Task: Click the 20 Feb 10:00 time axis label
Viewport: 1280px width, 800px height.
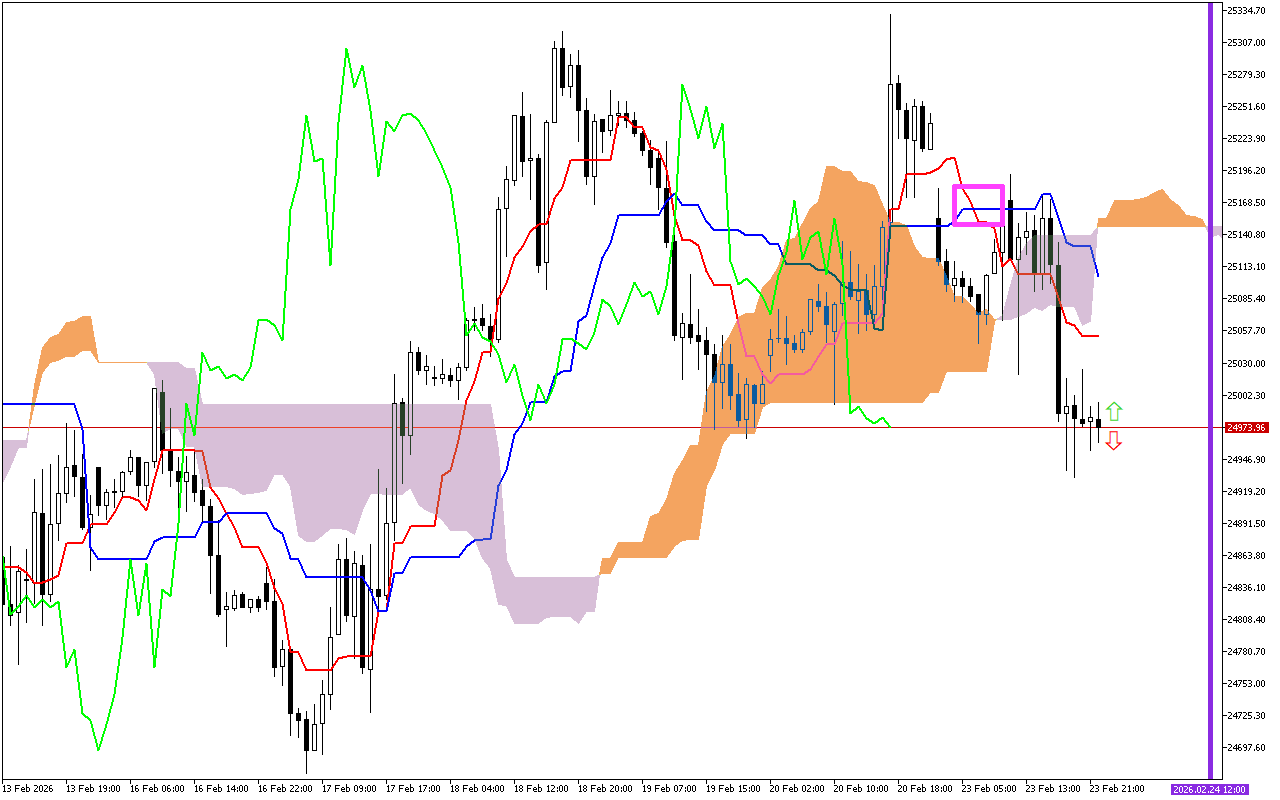Action: tap(859, 789)
